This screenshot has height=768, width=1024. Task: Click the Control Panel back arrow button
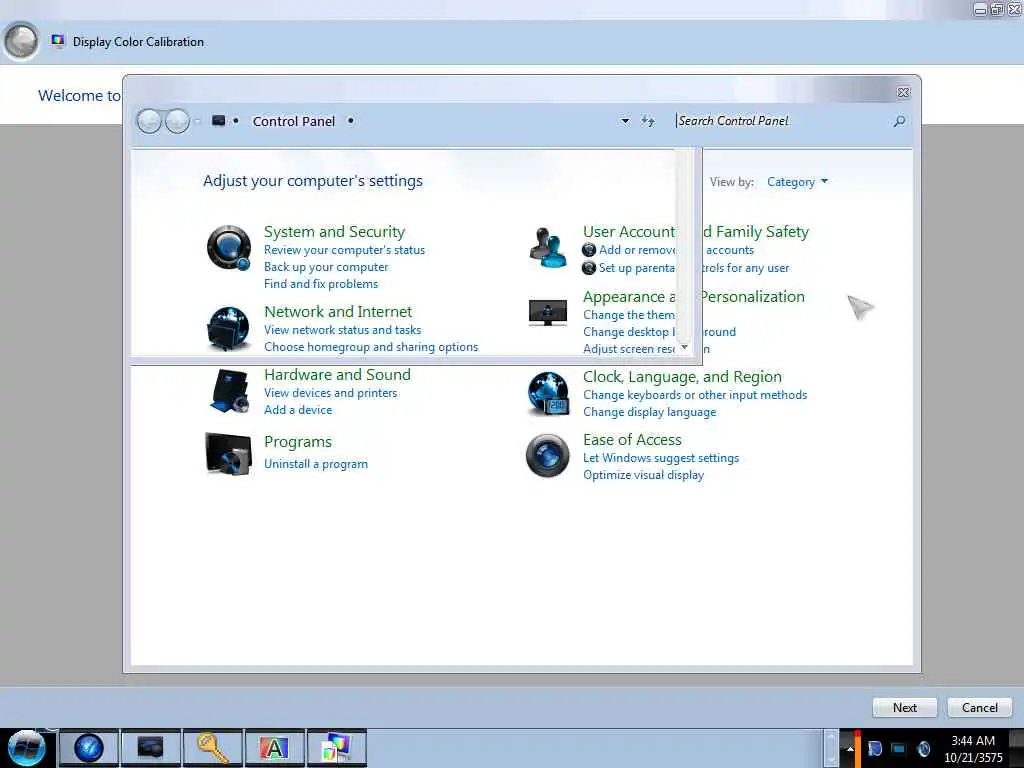pos(150,121)
